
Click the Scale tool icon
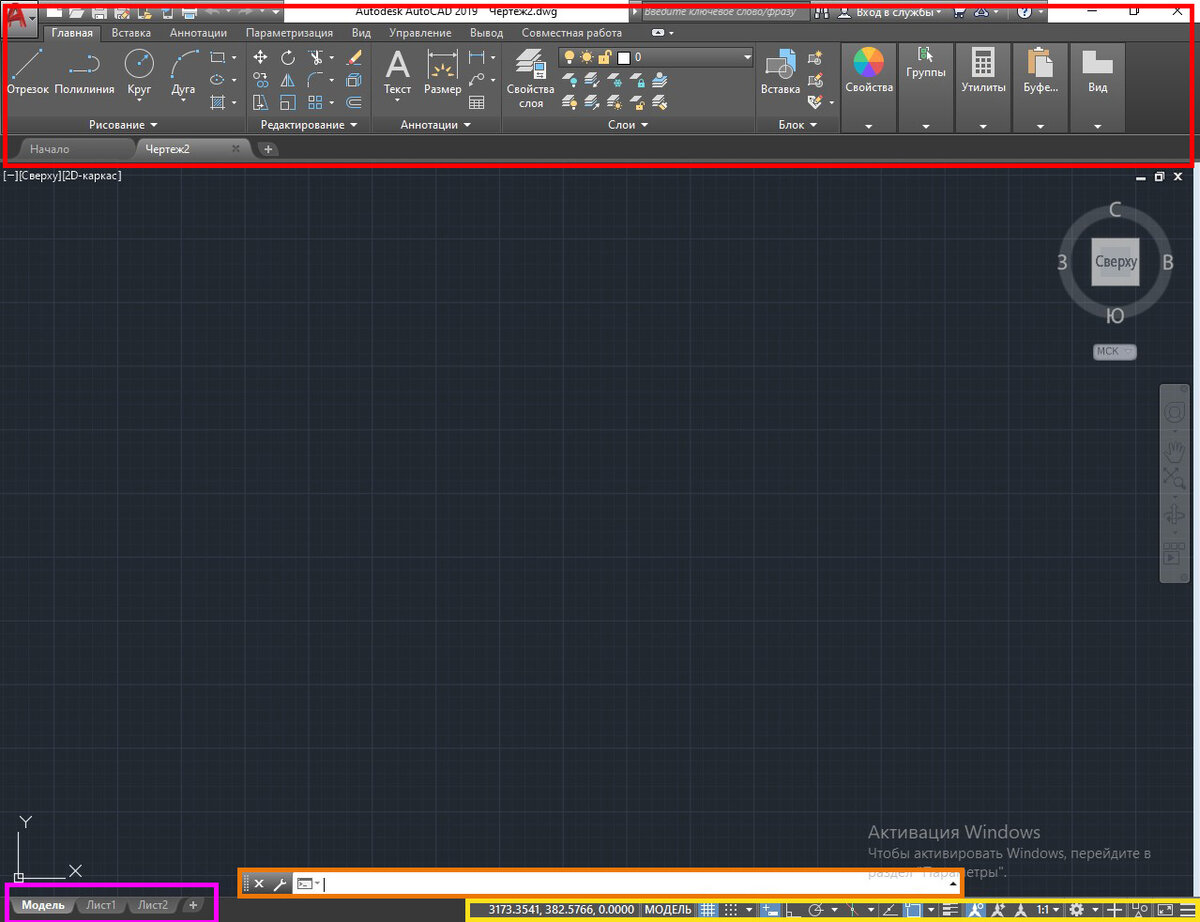coord(287,102)
